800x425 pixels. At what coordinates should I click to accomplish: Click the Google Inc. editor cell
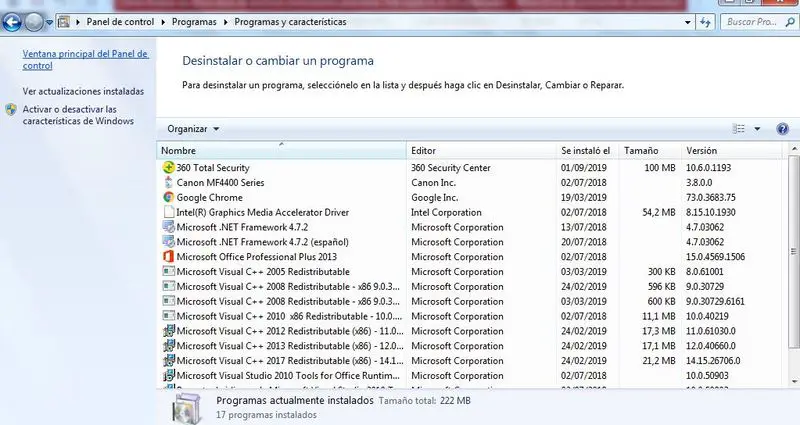click(434, 197)
